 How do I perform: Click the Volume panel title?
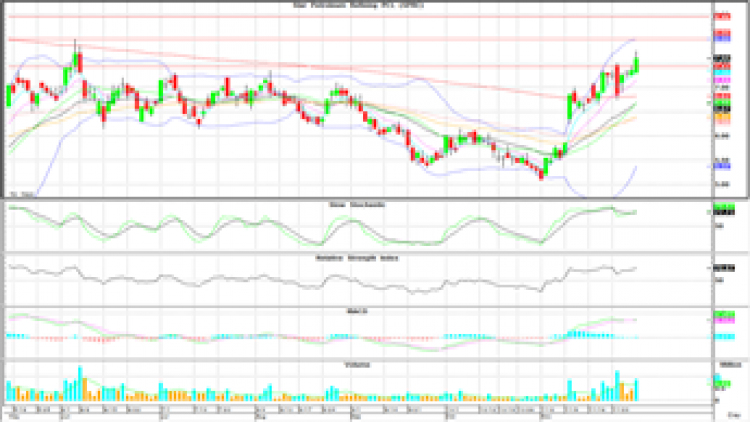click(358, 364)
